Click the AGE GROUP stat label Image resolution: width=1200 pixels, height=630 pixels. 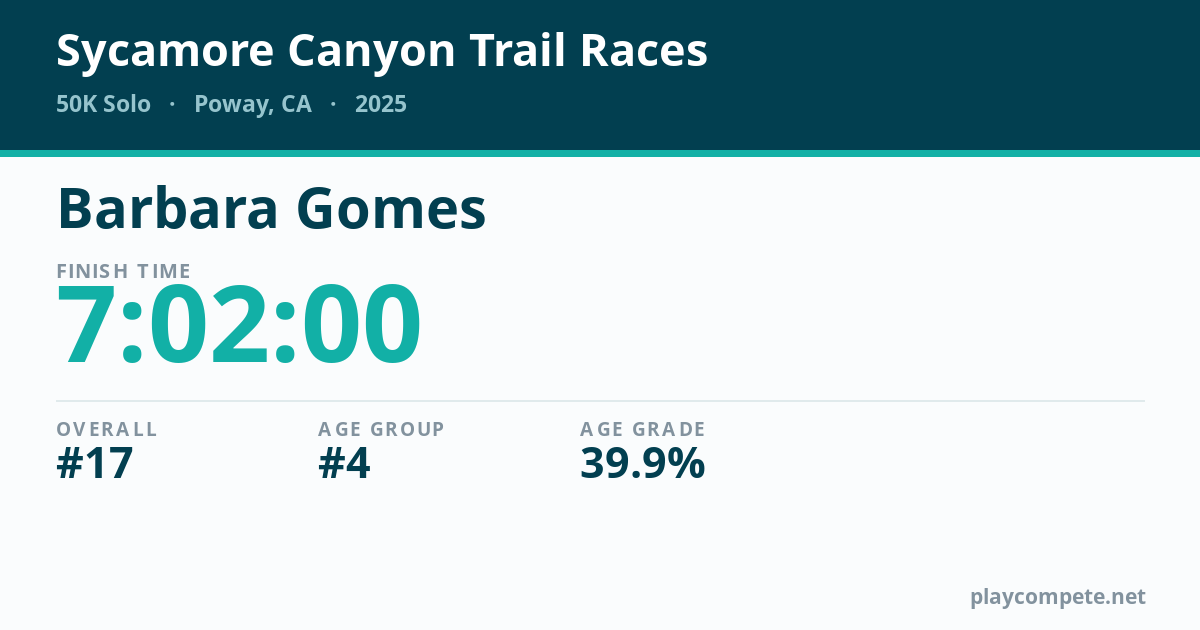381,429
